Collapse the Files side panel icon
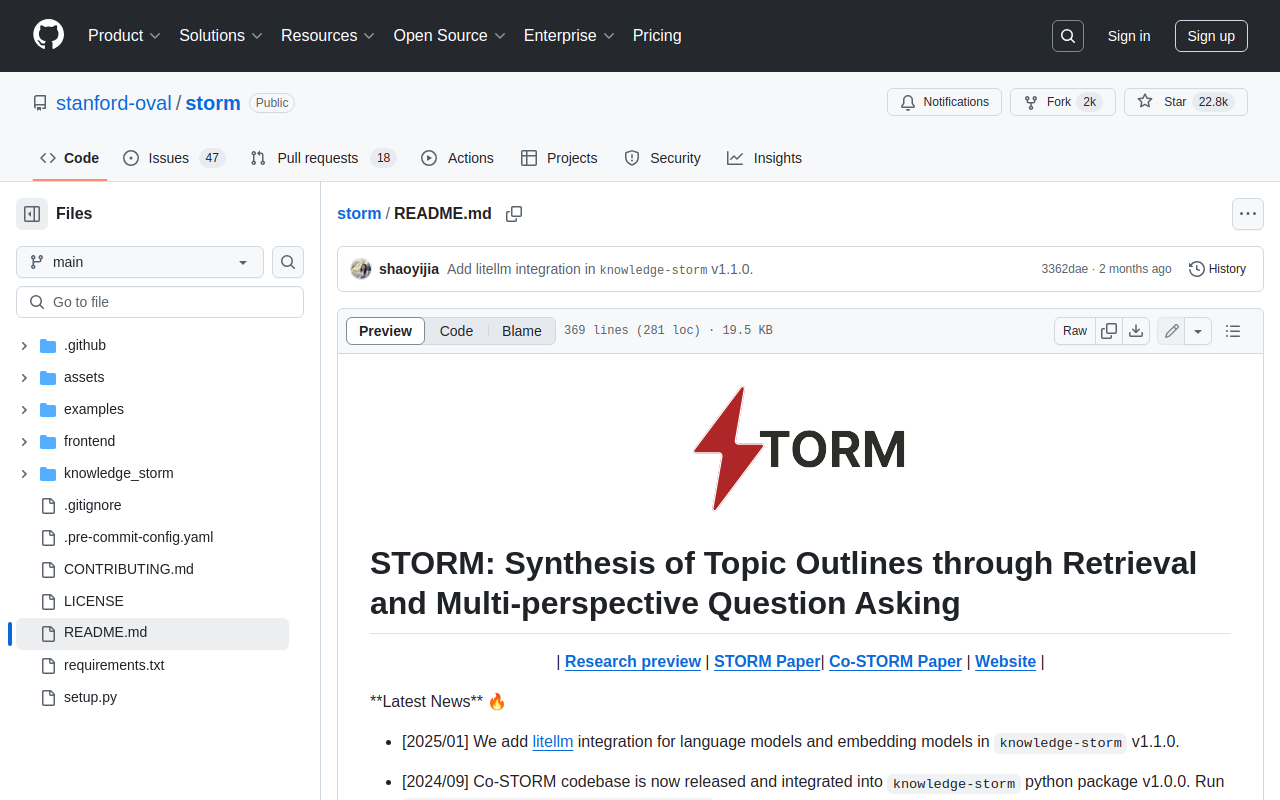The height and width of the screenshot is (800, 1280). click(32, 214)
